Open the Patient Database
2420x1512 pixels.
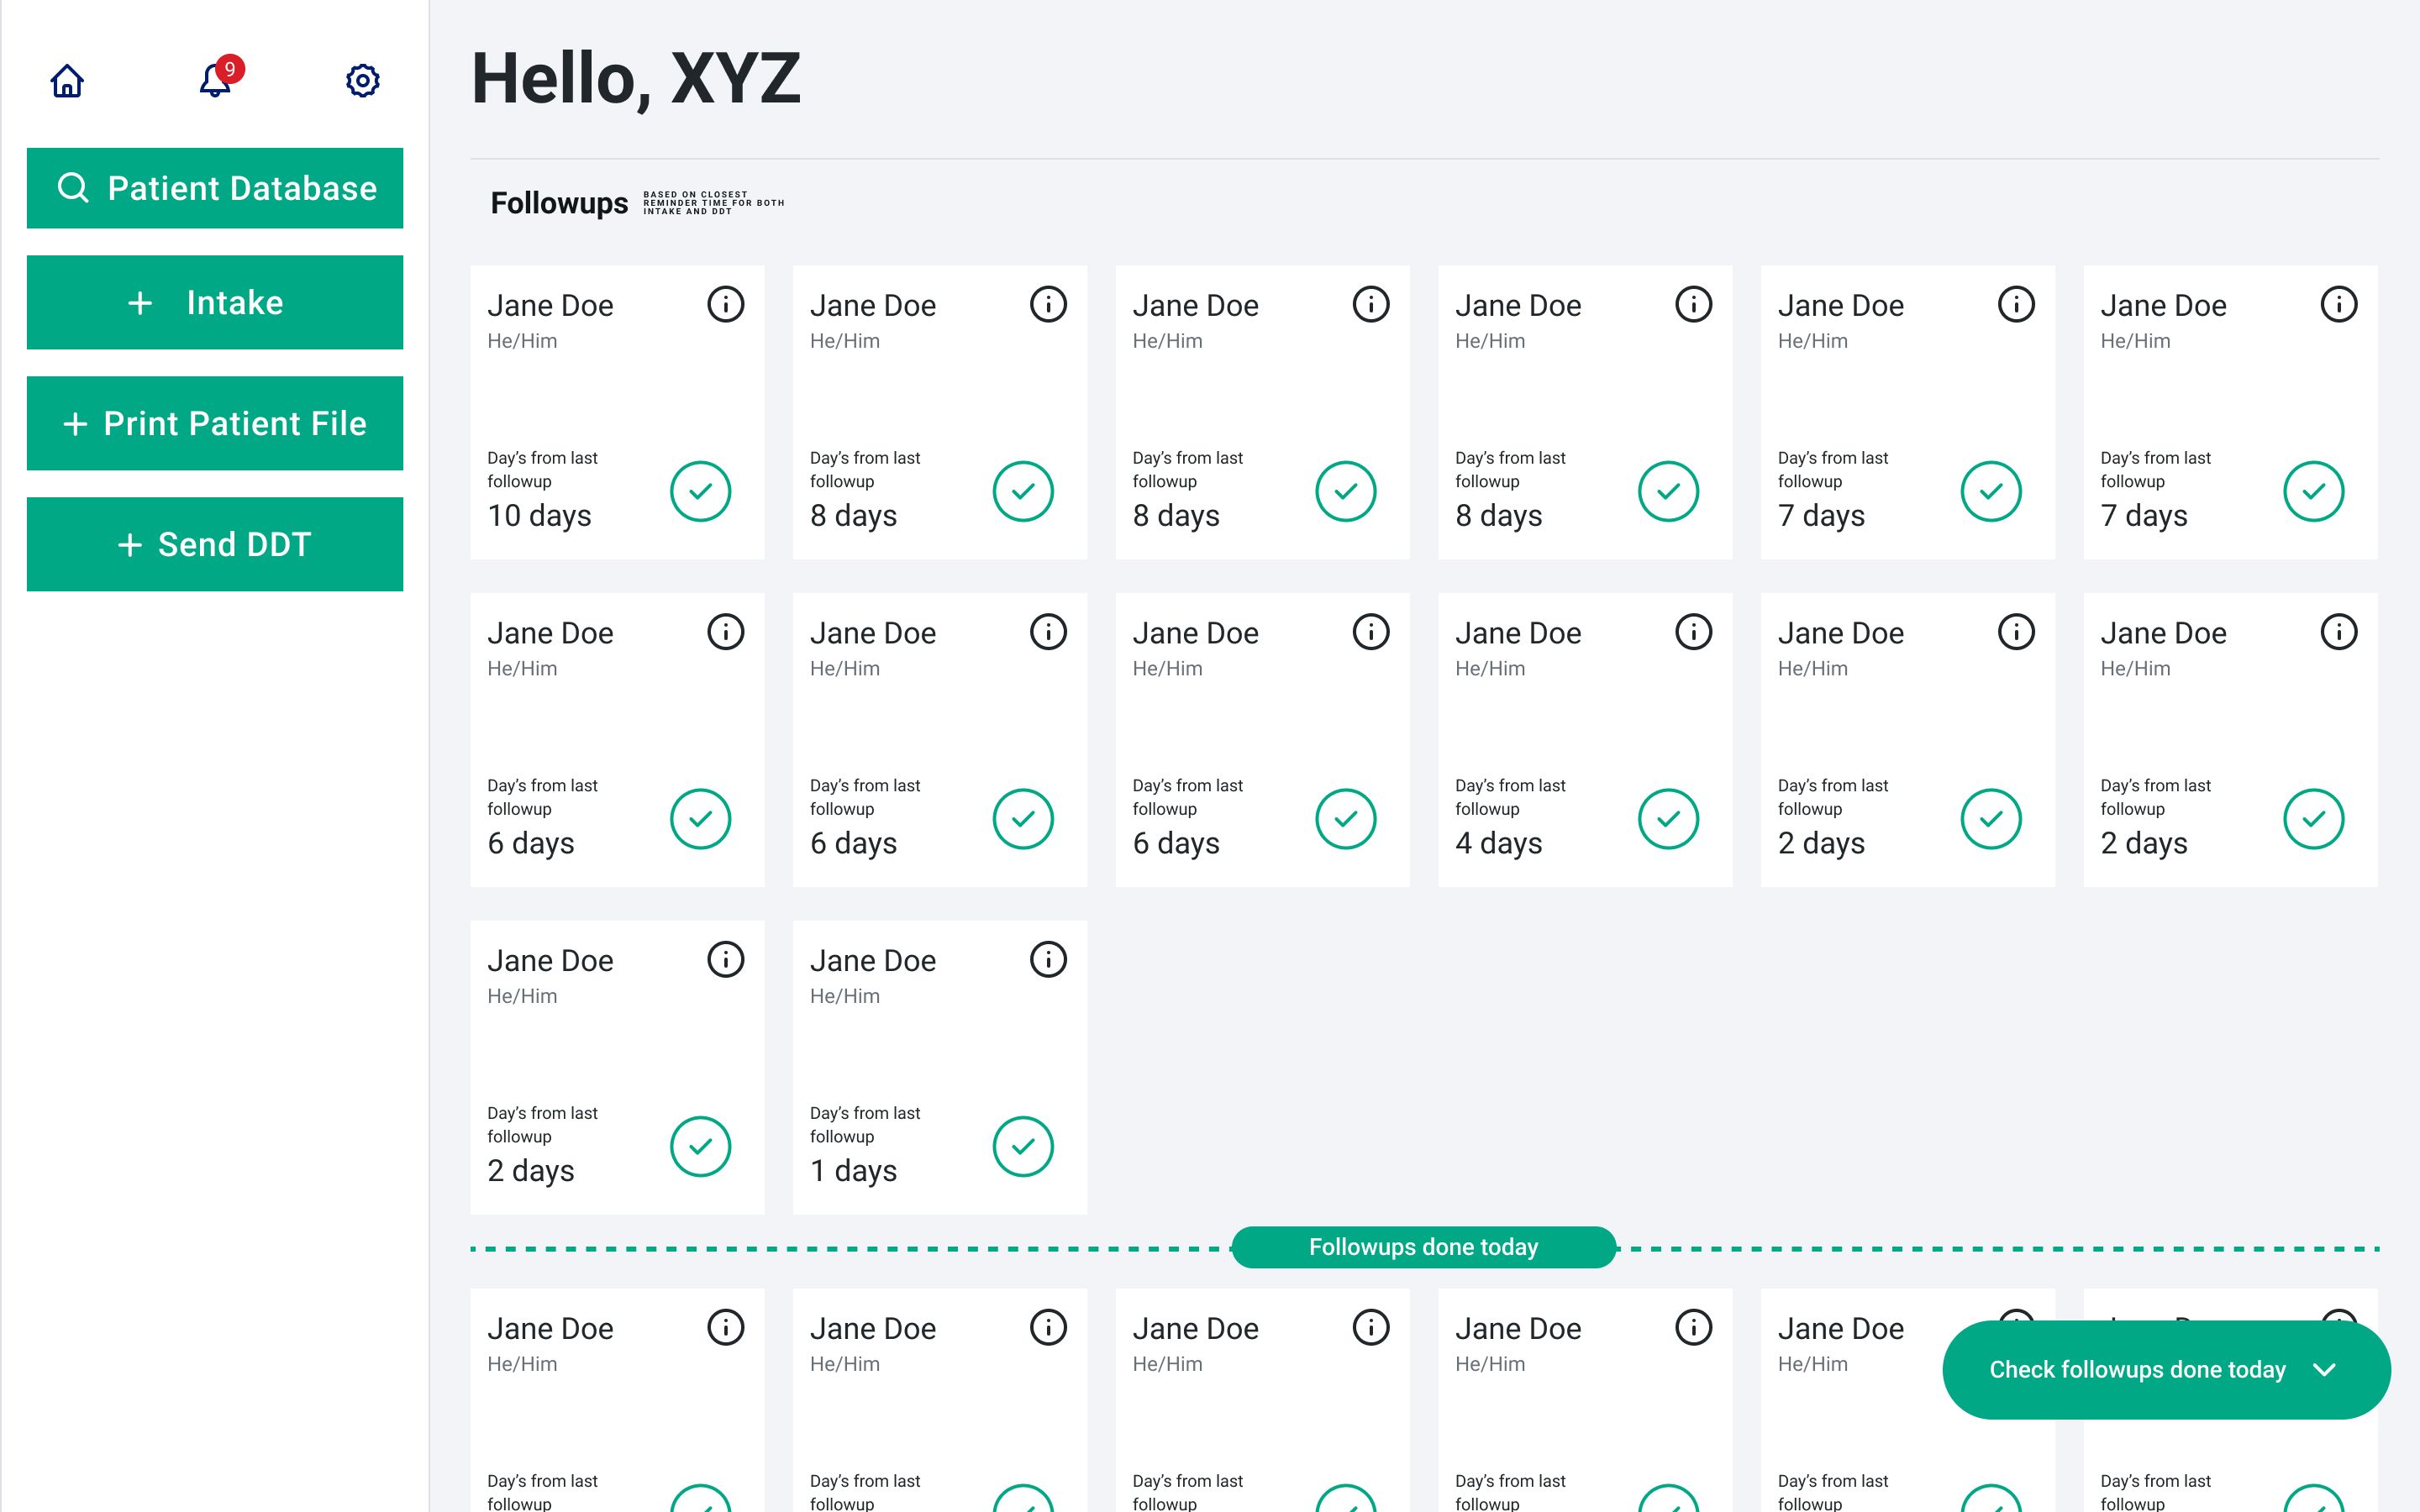[214, 187]
